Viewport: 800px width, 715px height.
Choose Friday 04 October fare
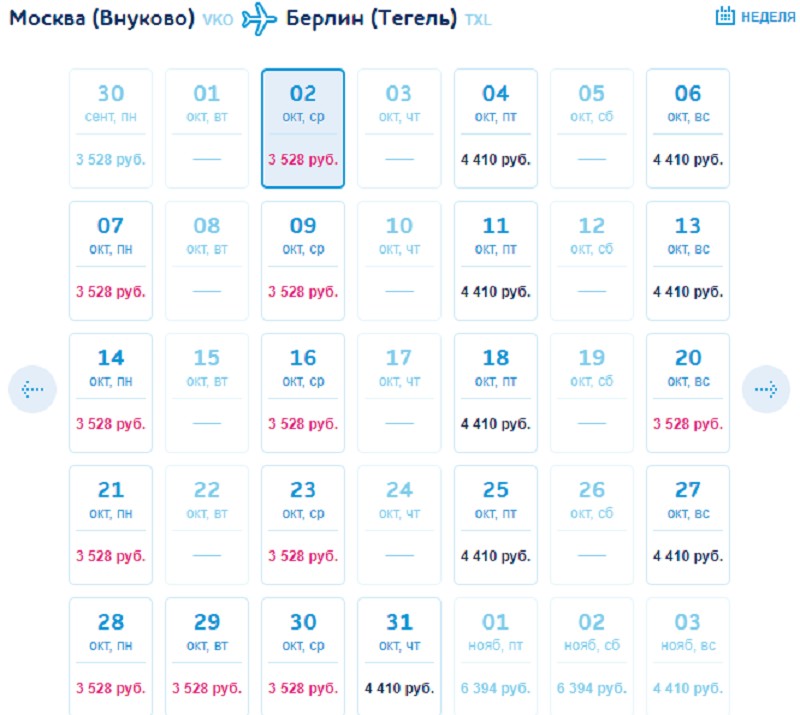[496, 128]
